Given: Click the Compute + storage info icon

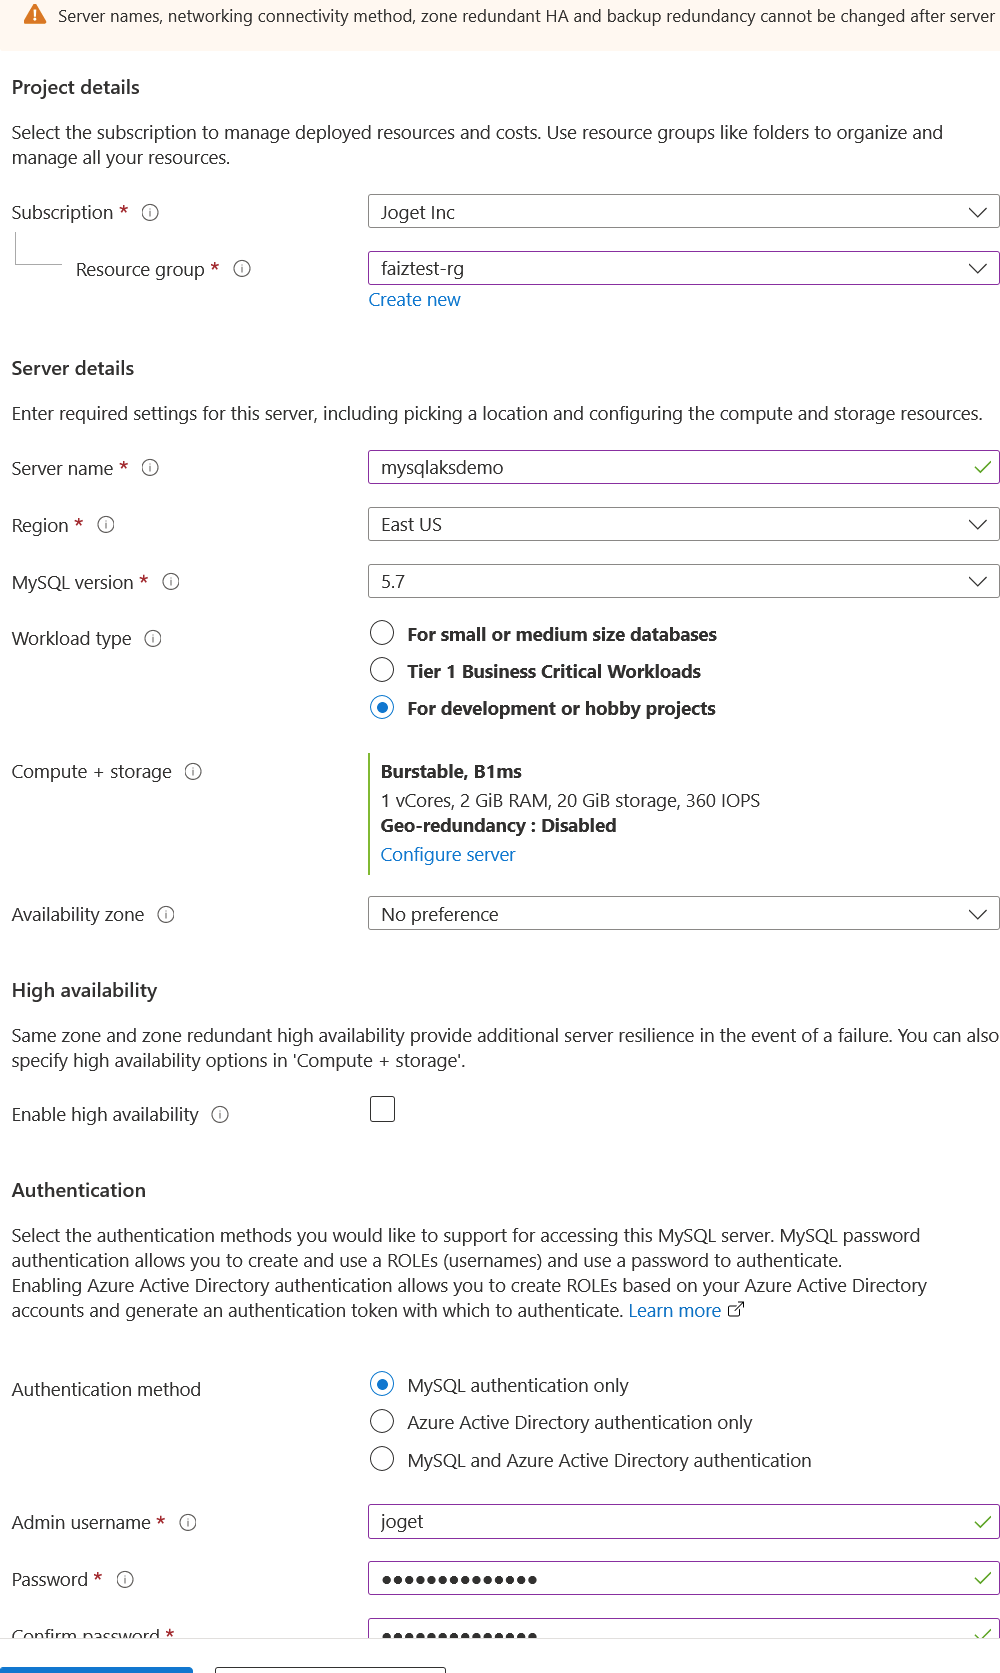Looking at the screenshot, I should click(x=194, y=772).
